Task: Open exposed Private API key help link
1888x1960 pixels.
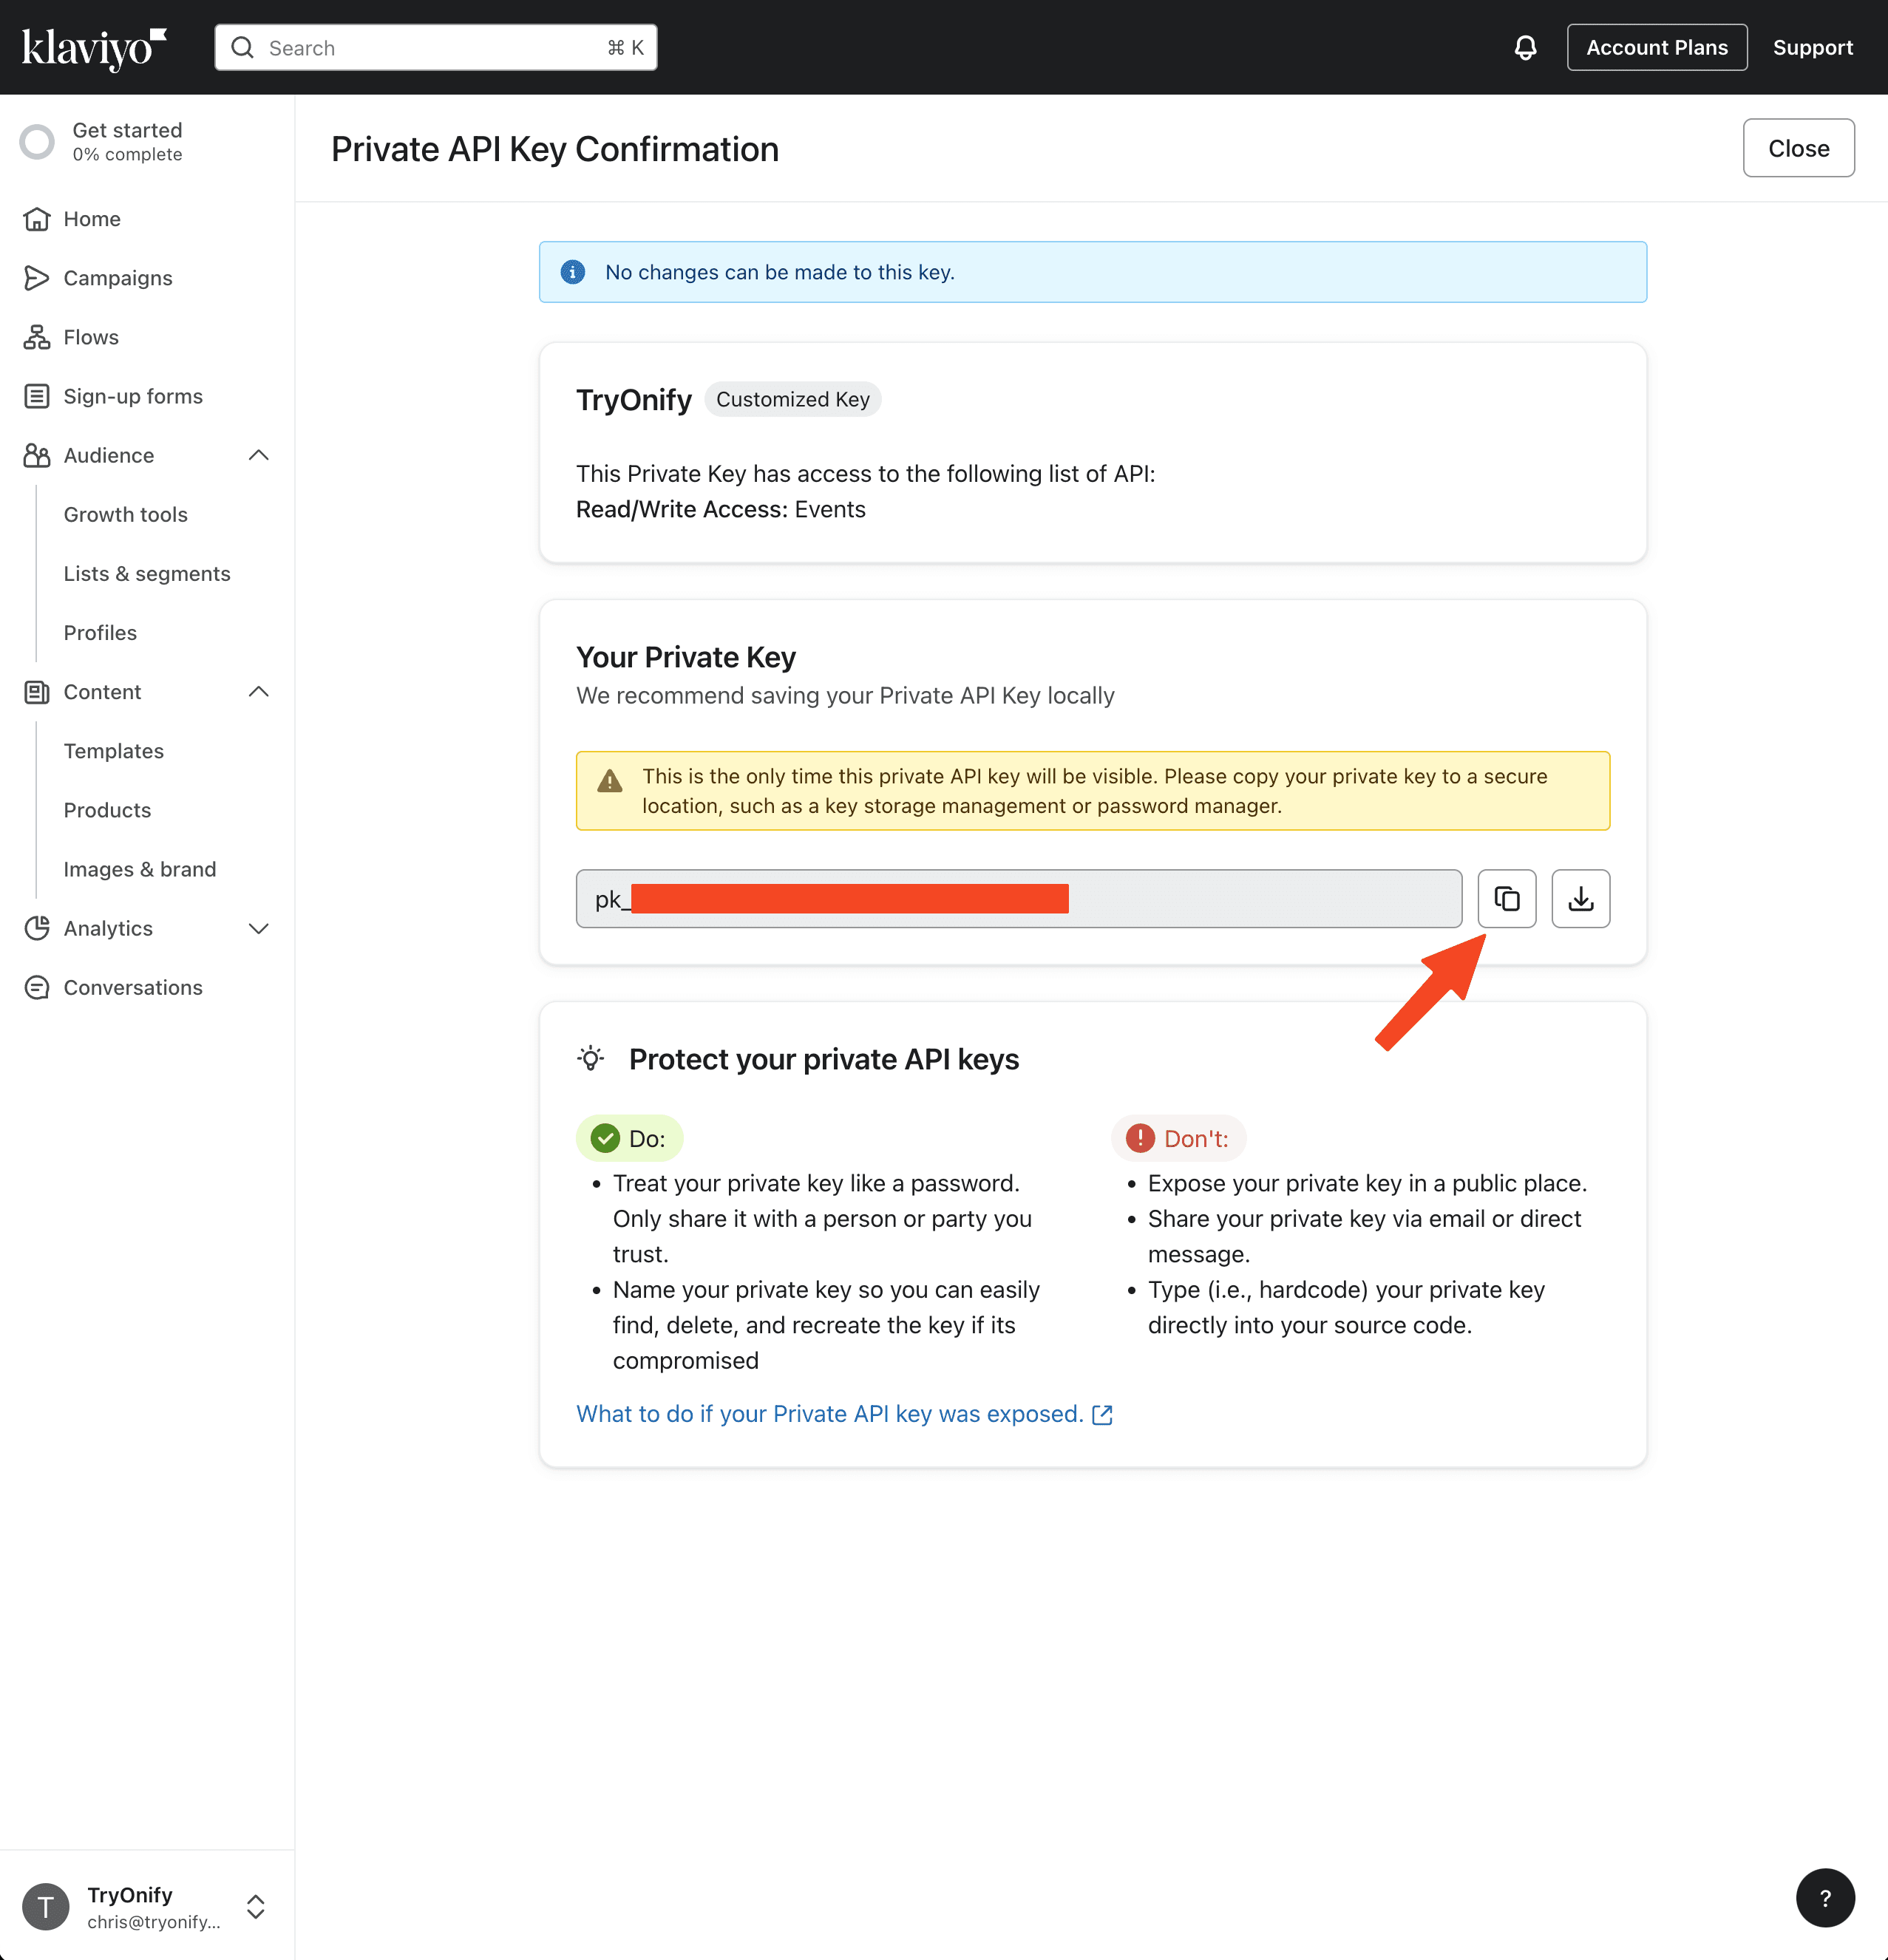Action: pyautogui.click(x=843, y=1414)
